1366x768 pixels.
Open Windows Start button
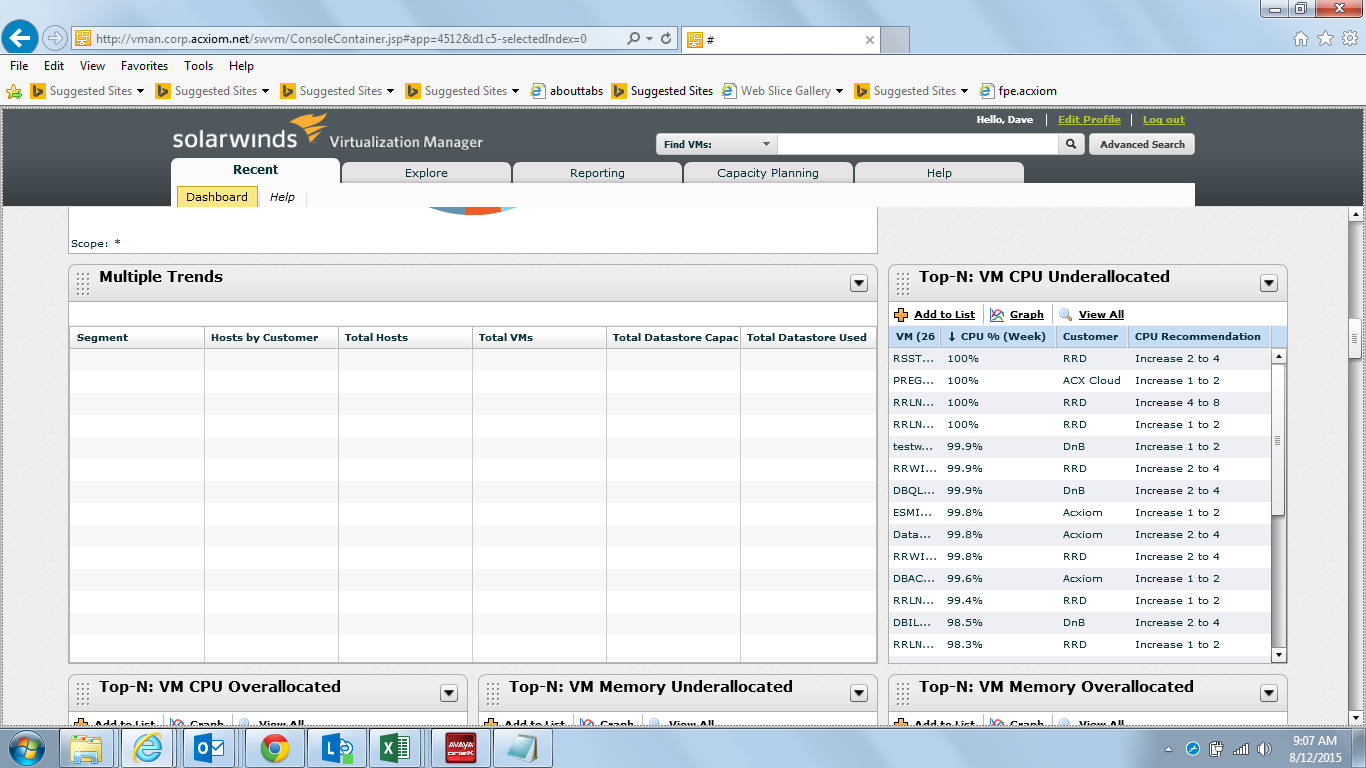coord(27,748)
